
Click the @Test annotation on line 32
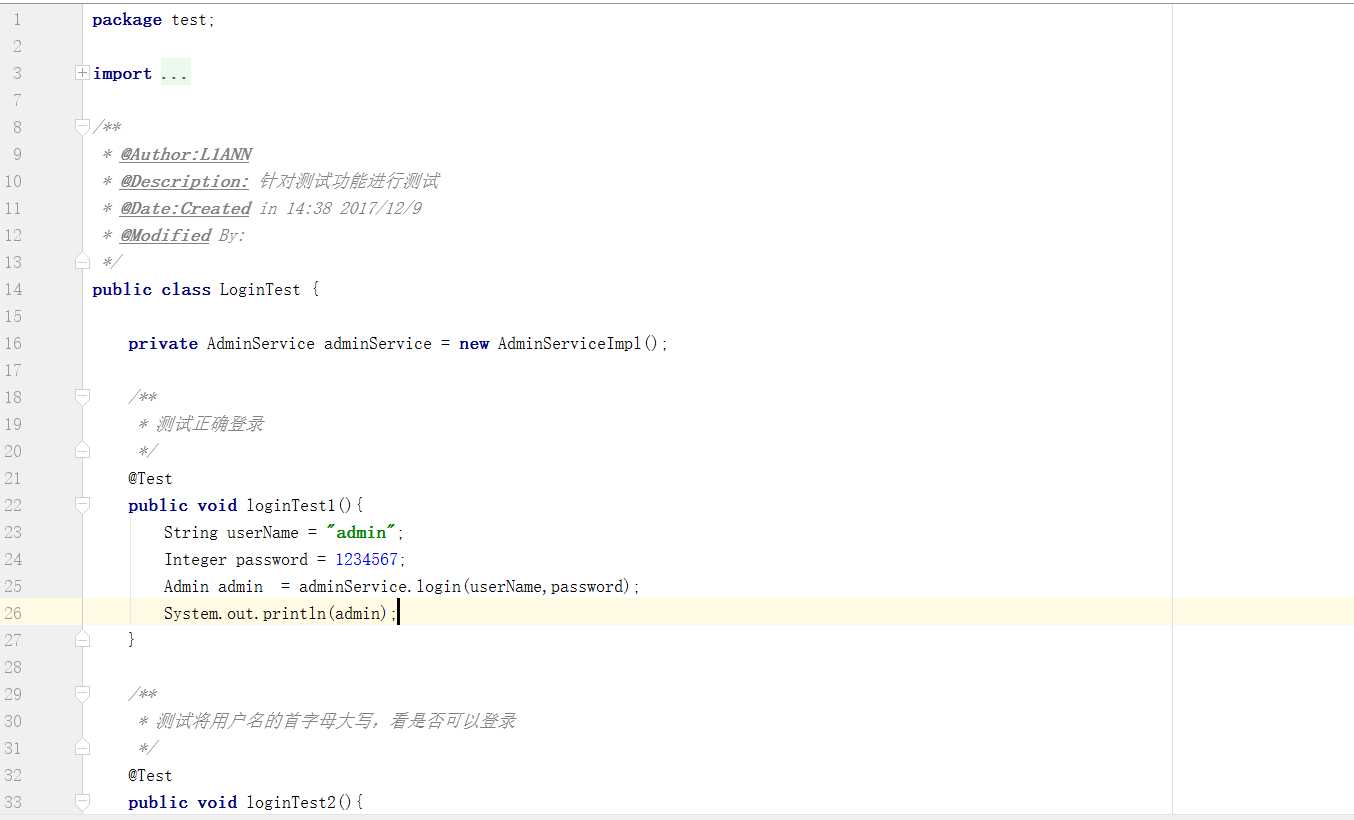pos(150,775)
